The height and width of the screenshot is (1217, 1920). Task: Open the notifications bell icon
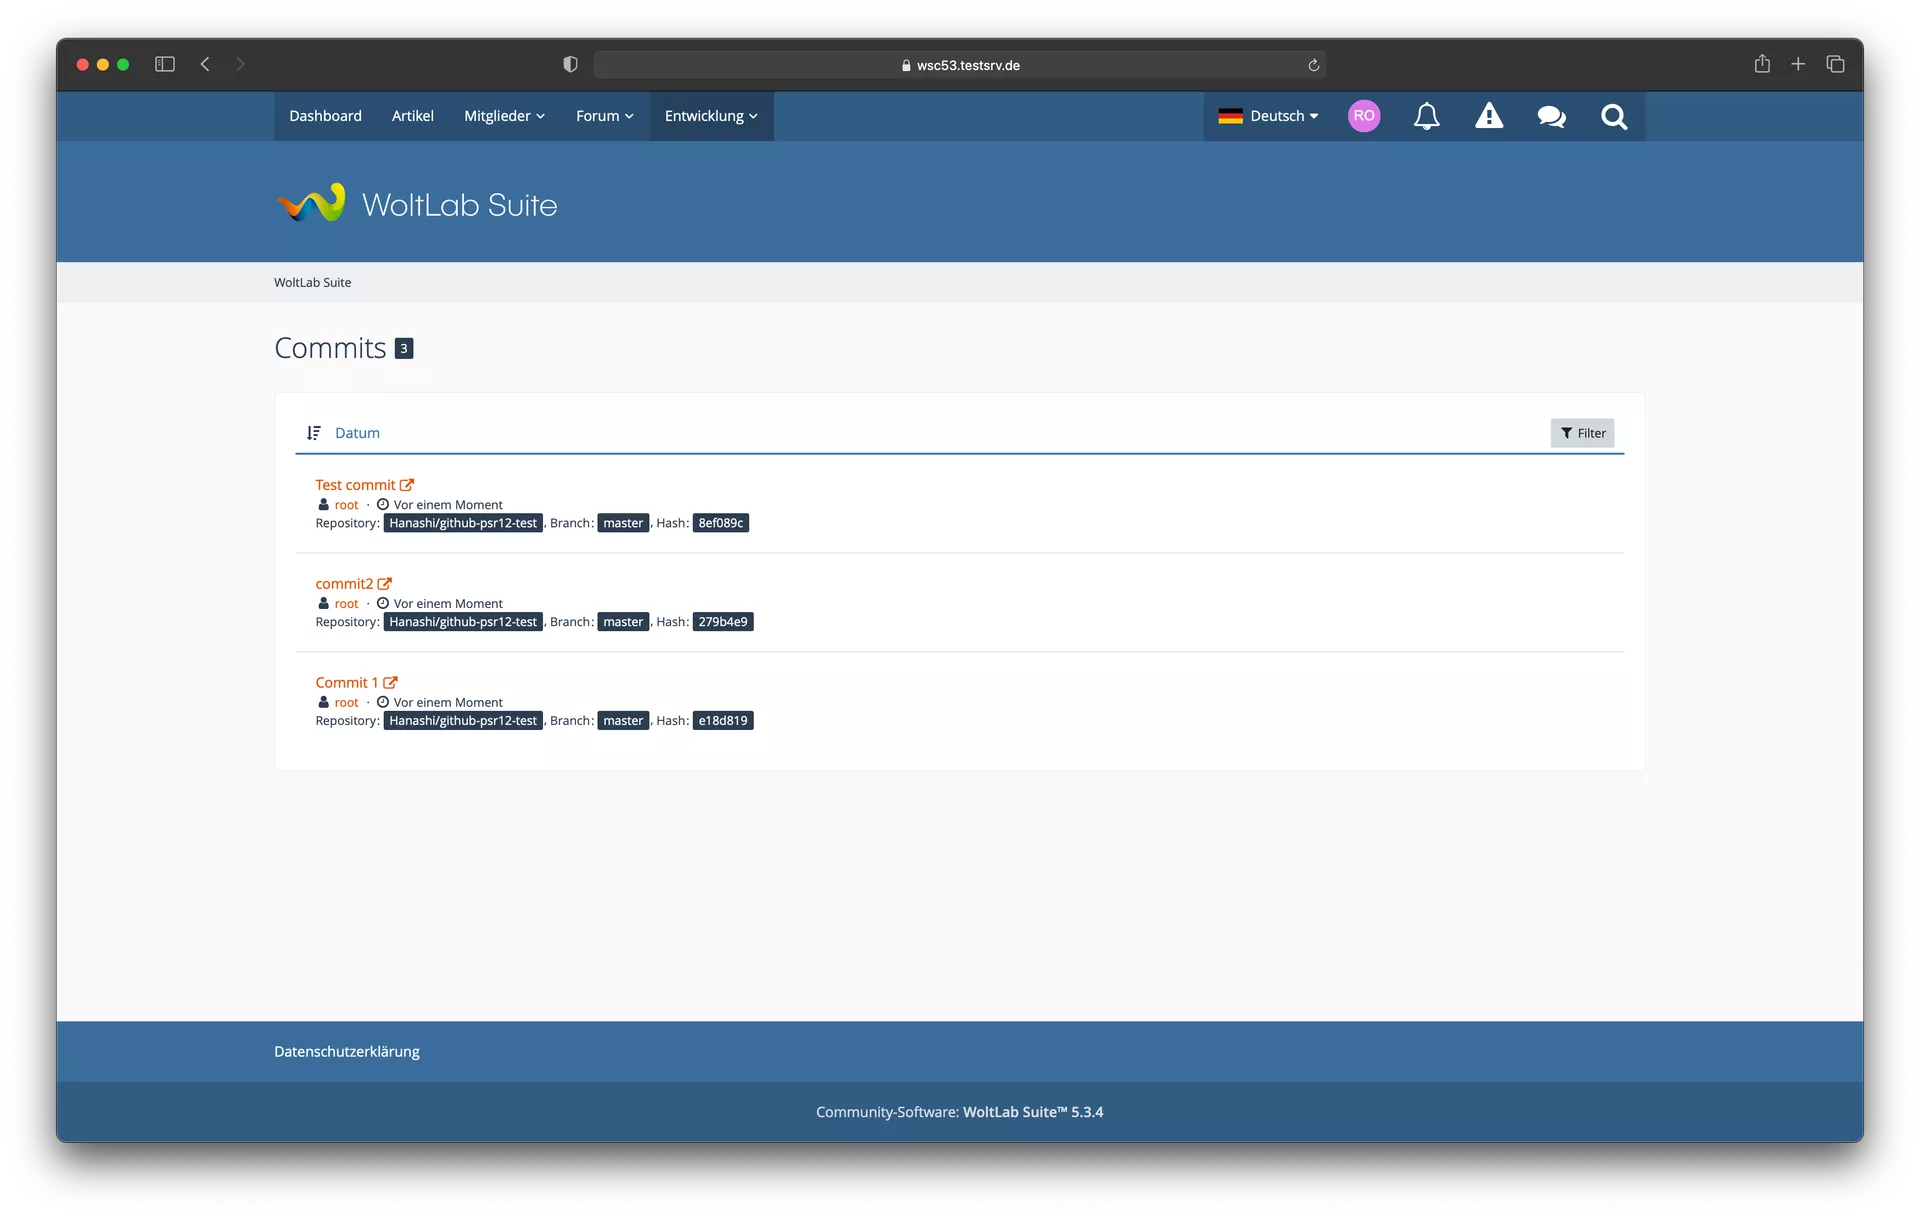point(1426,117)
